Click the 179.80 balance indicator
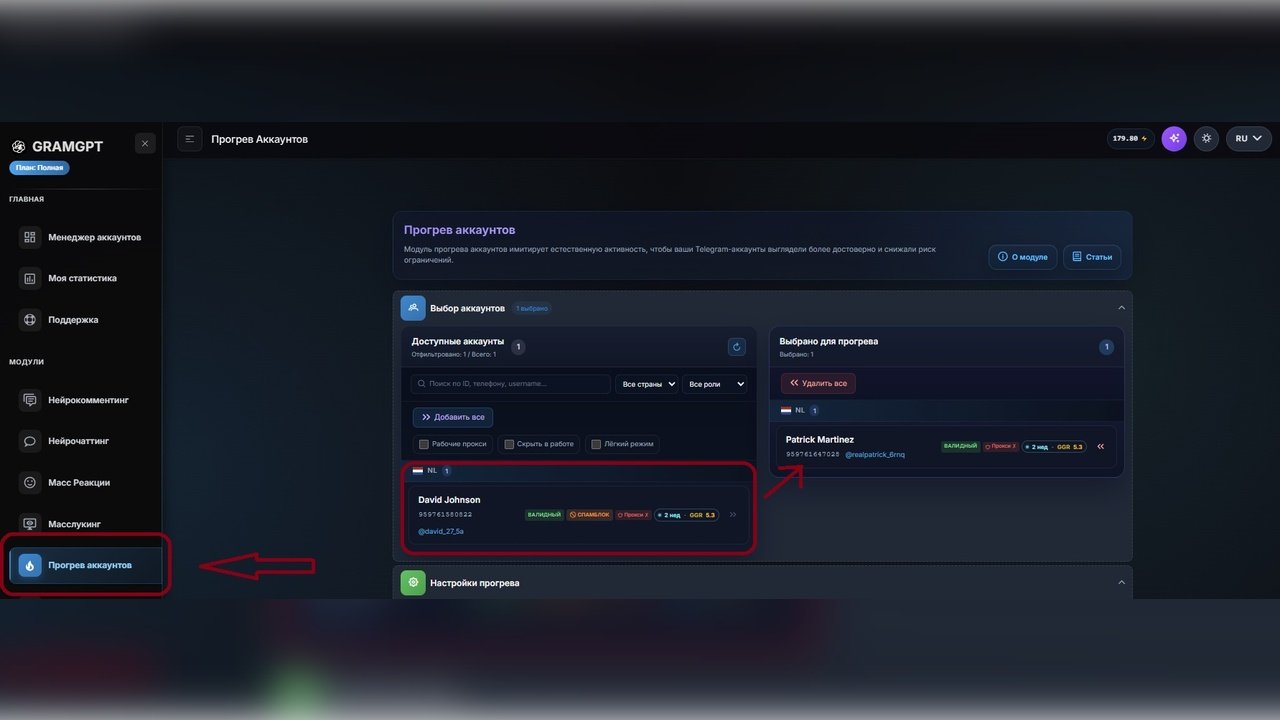Image resolution: width=1280 pixels, height=720 pixels. coord(1130,139)
